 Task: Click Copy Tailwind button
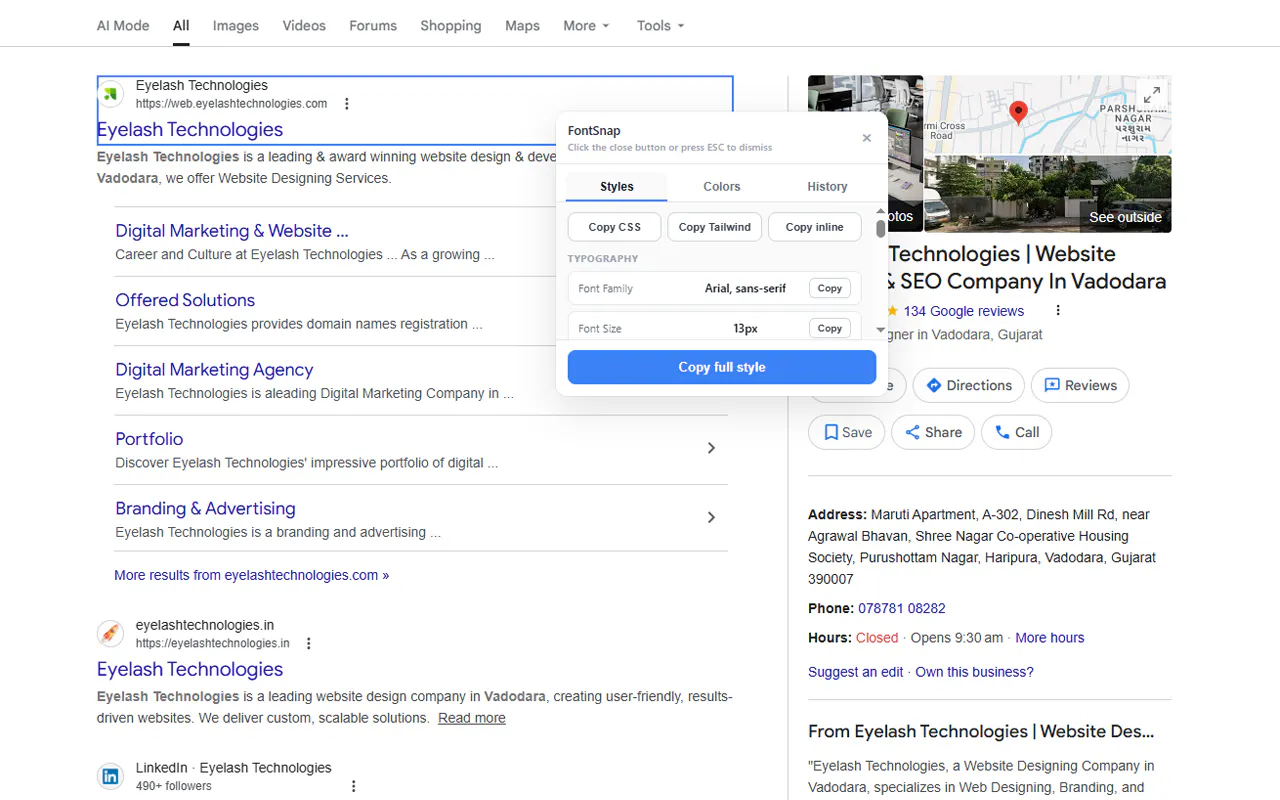(x=715, y=227)
